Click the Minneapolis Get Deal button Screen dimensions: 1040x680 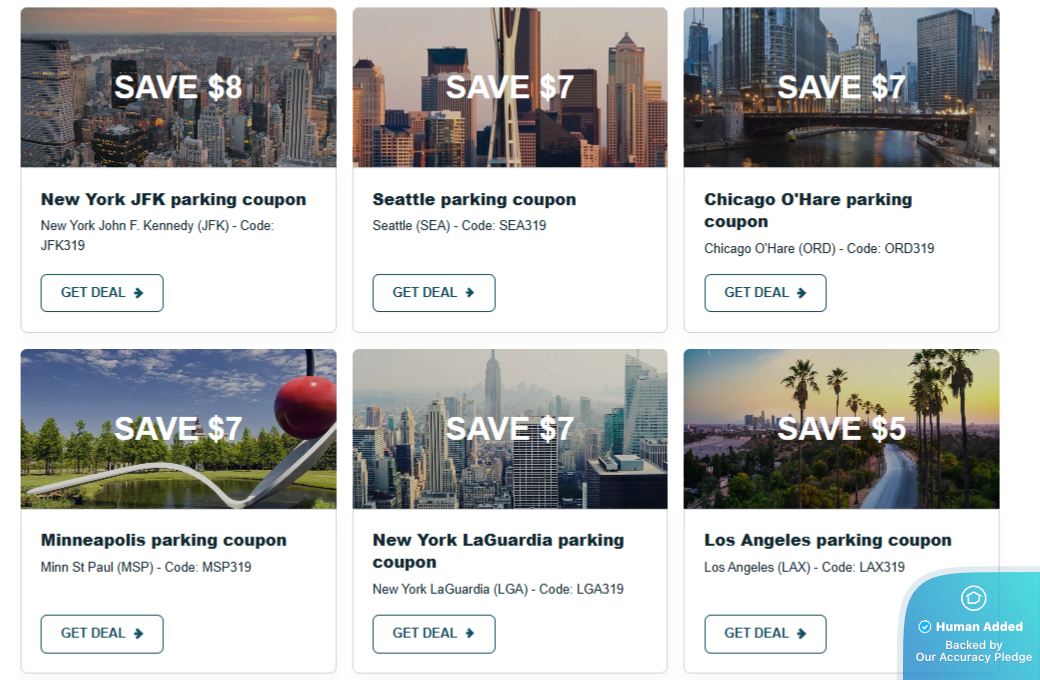coord(102,634)
